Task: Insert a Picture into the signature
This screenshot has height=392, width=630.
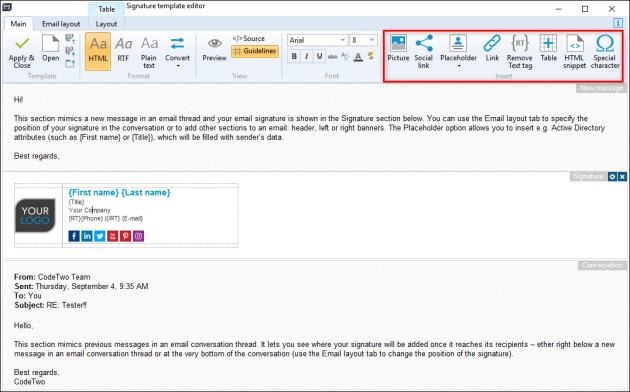Action: point(398,48)
